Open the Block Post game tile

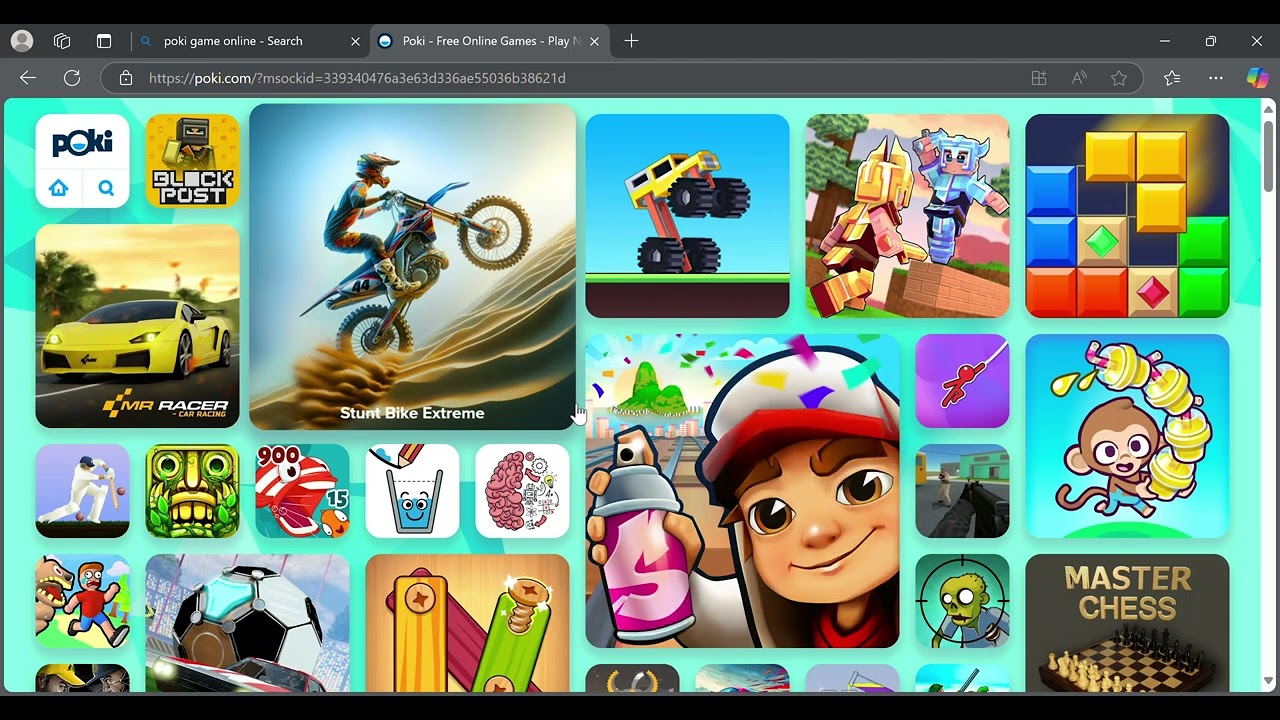coord(192,161)
